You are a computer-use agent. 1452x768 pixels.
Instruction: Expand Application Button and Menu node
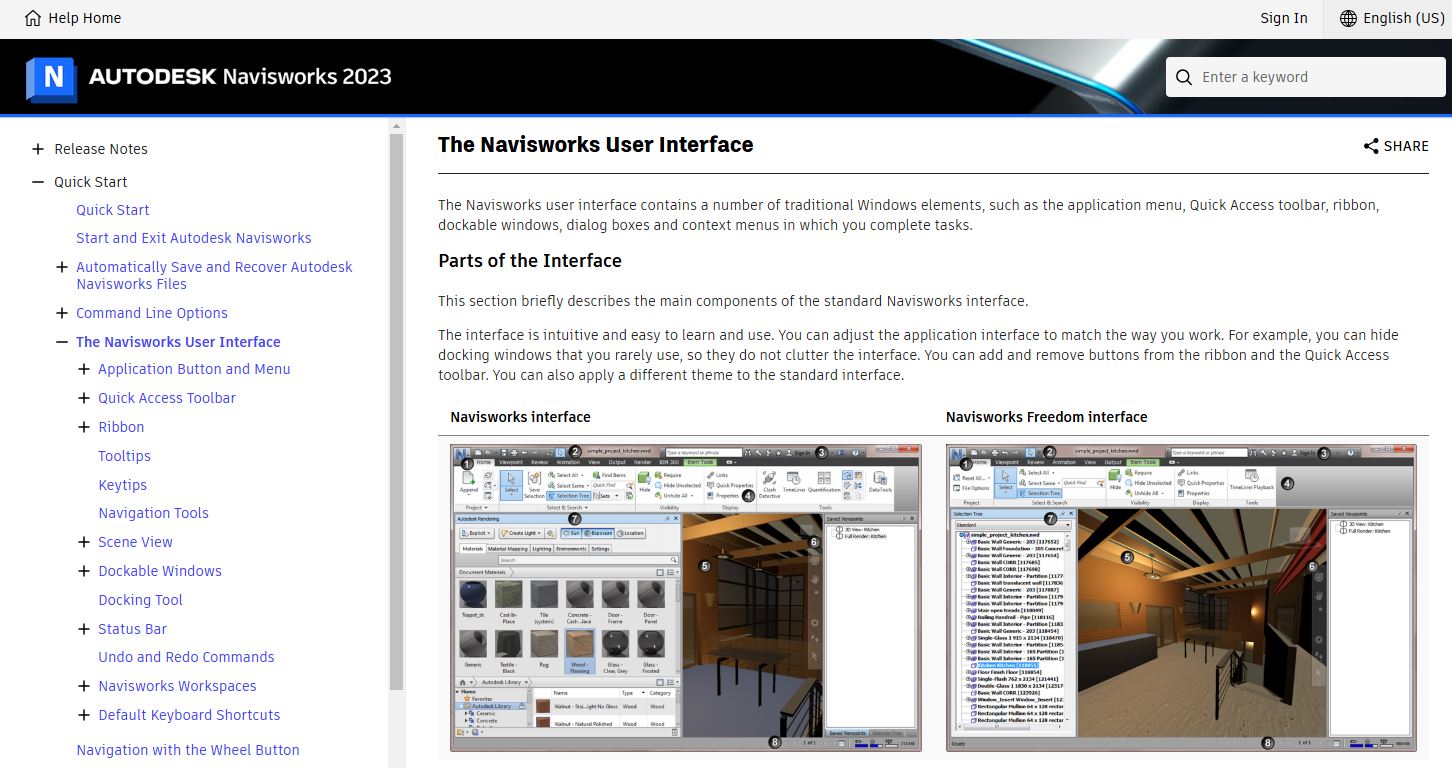pos(84,369)
